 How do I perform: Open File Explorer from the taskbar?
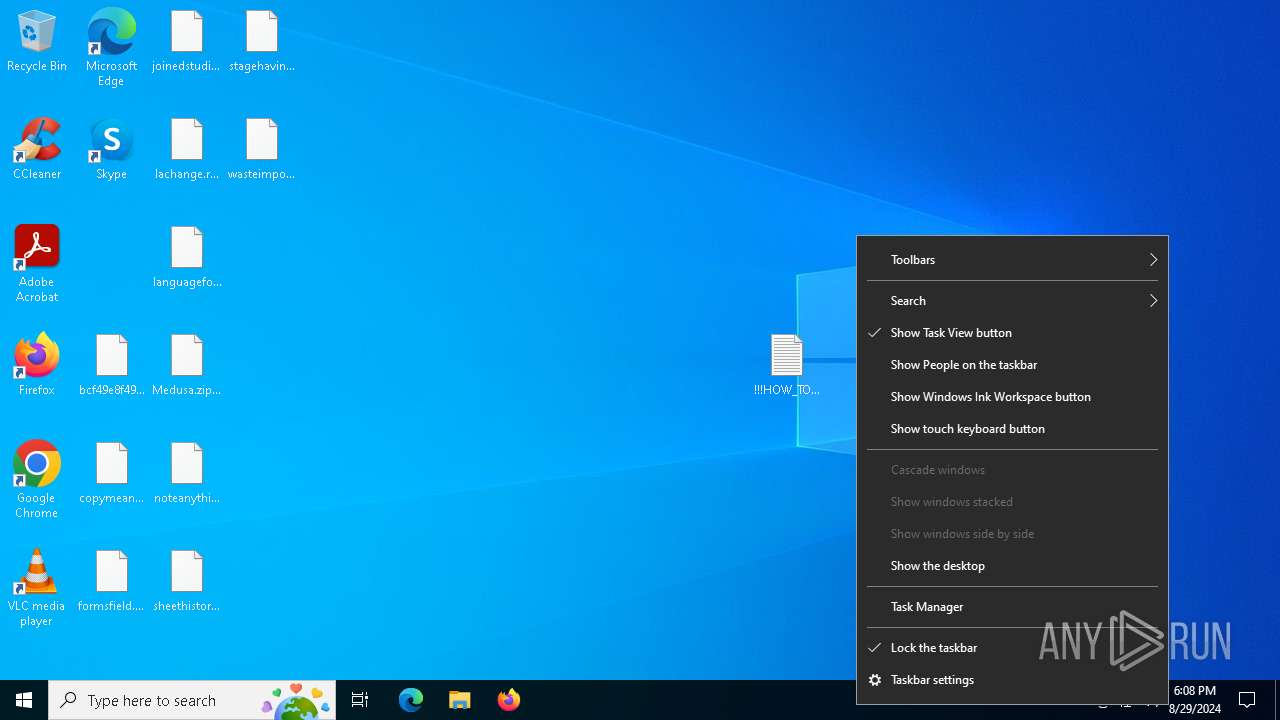460,700
